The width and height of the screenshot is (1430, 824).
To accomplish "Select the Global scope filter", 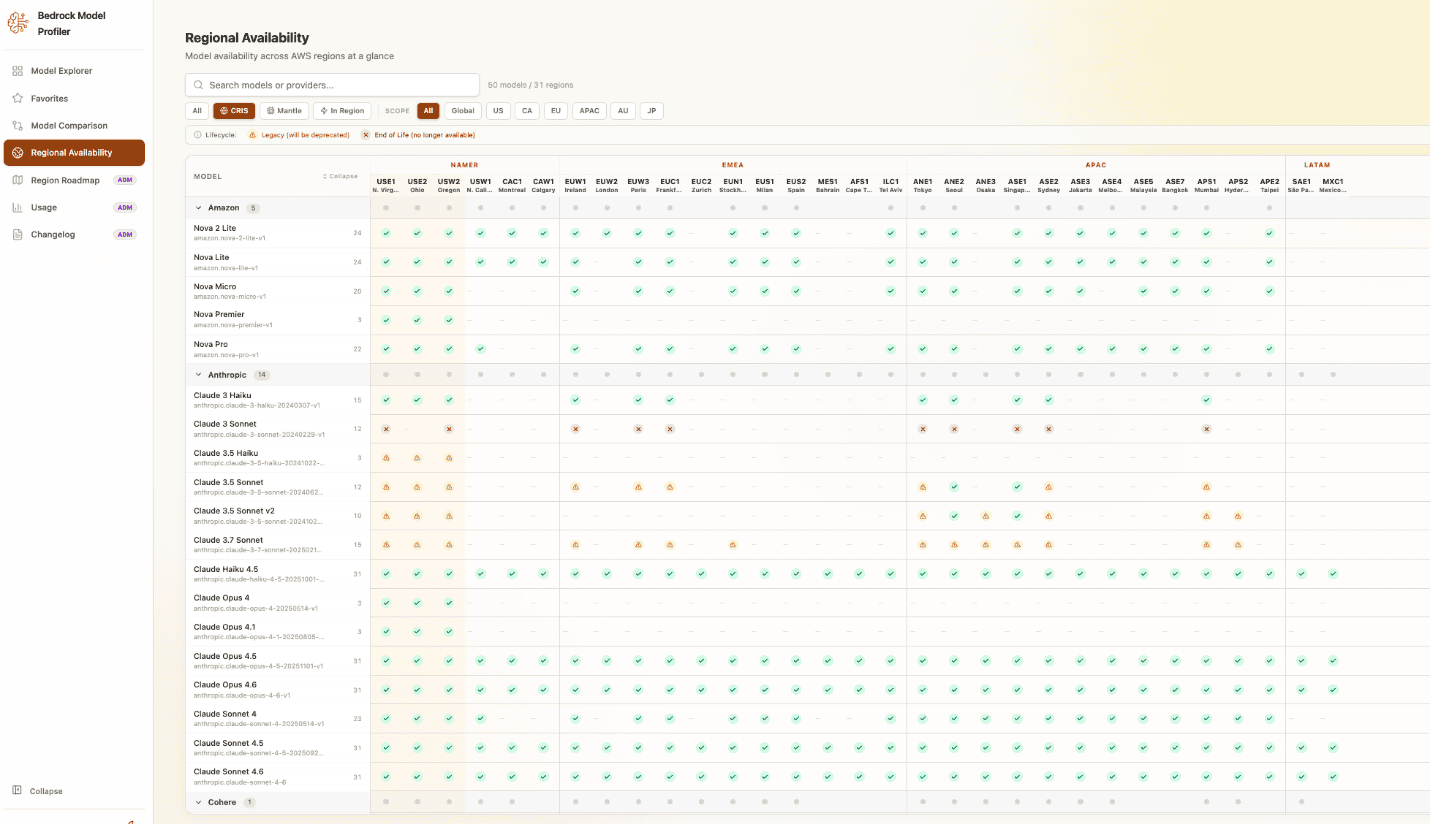I will tap(463, 111).
